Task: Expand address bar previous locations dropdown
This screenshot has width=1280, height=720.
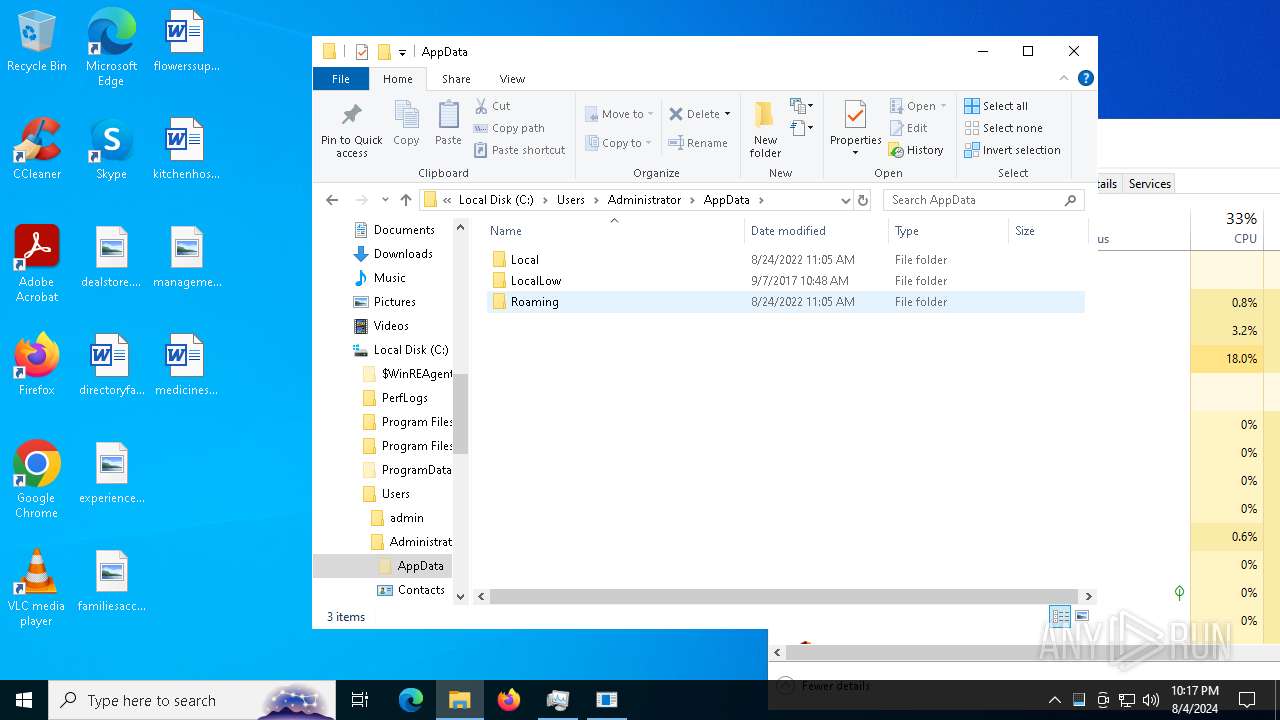Action: (845, 200)
